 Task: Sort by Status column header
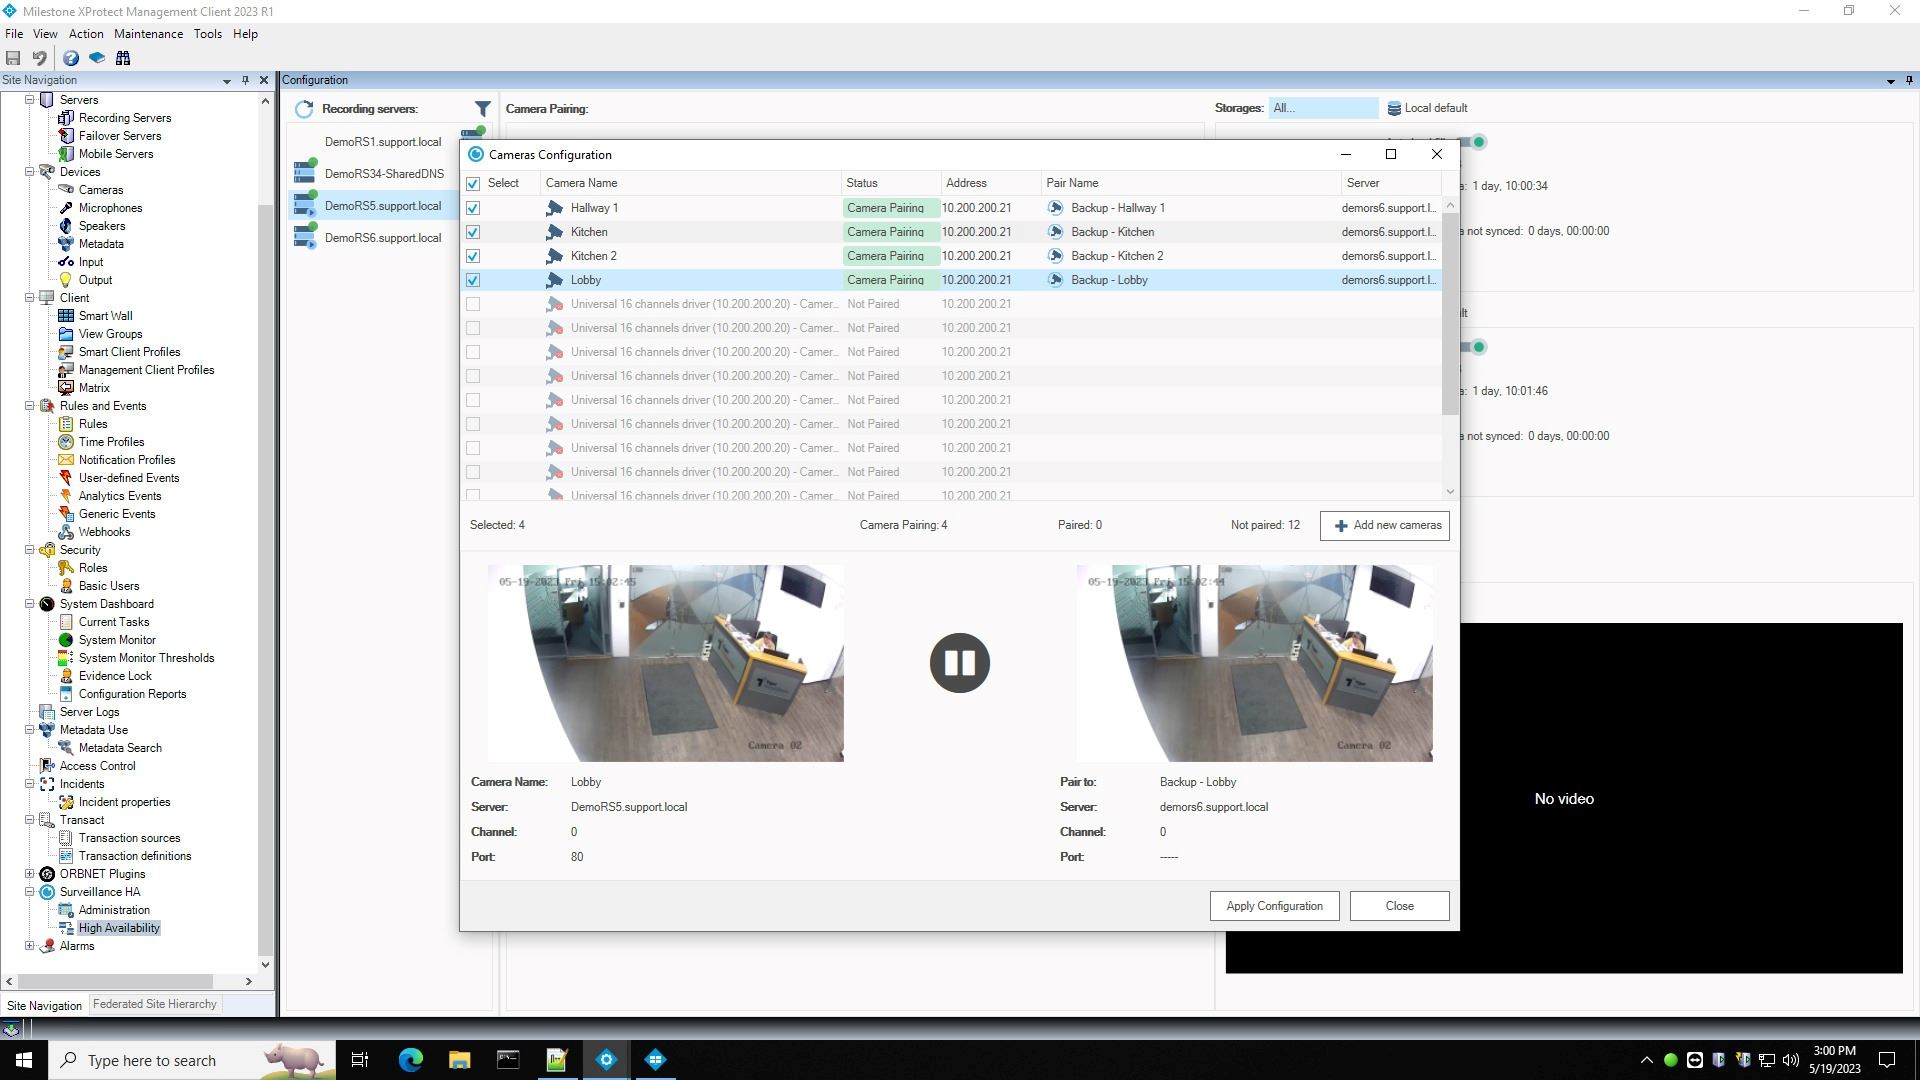click(891, 183)
